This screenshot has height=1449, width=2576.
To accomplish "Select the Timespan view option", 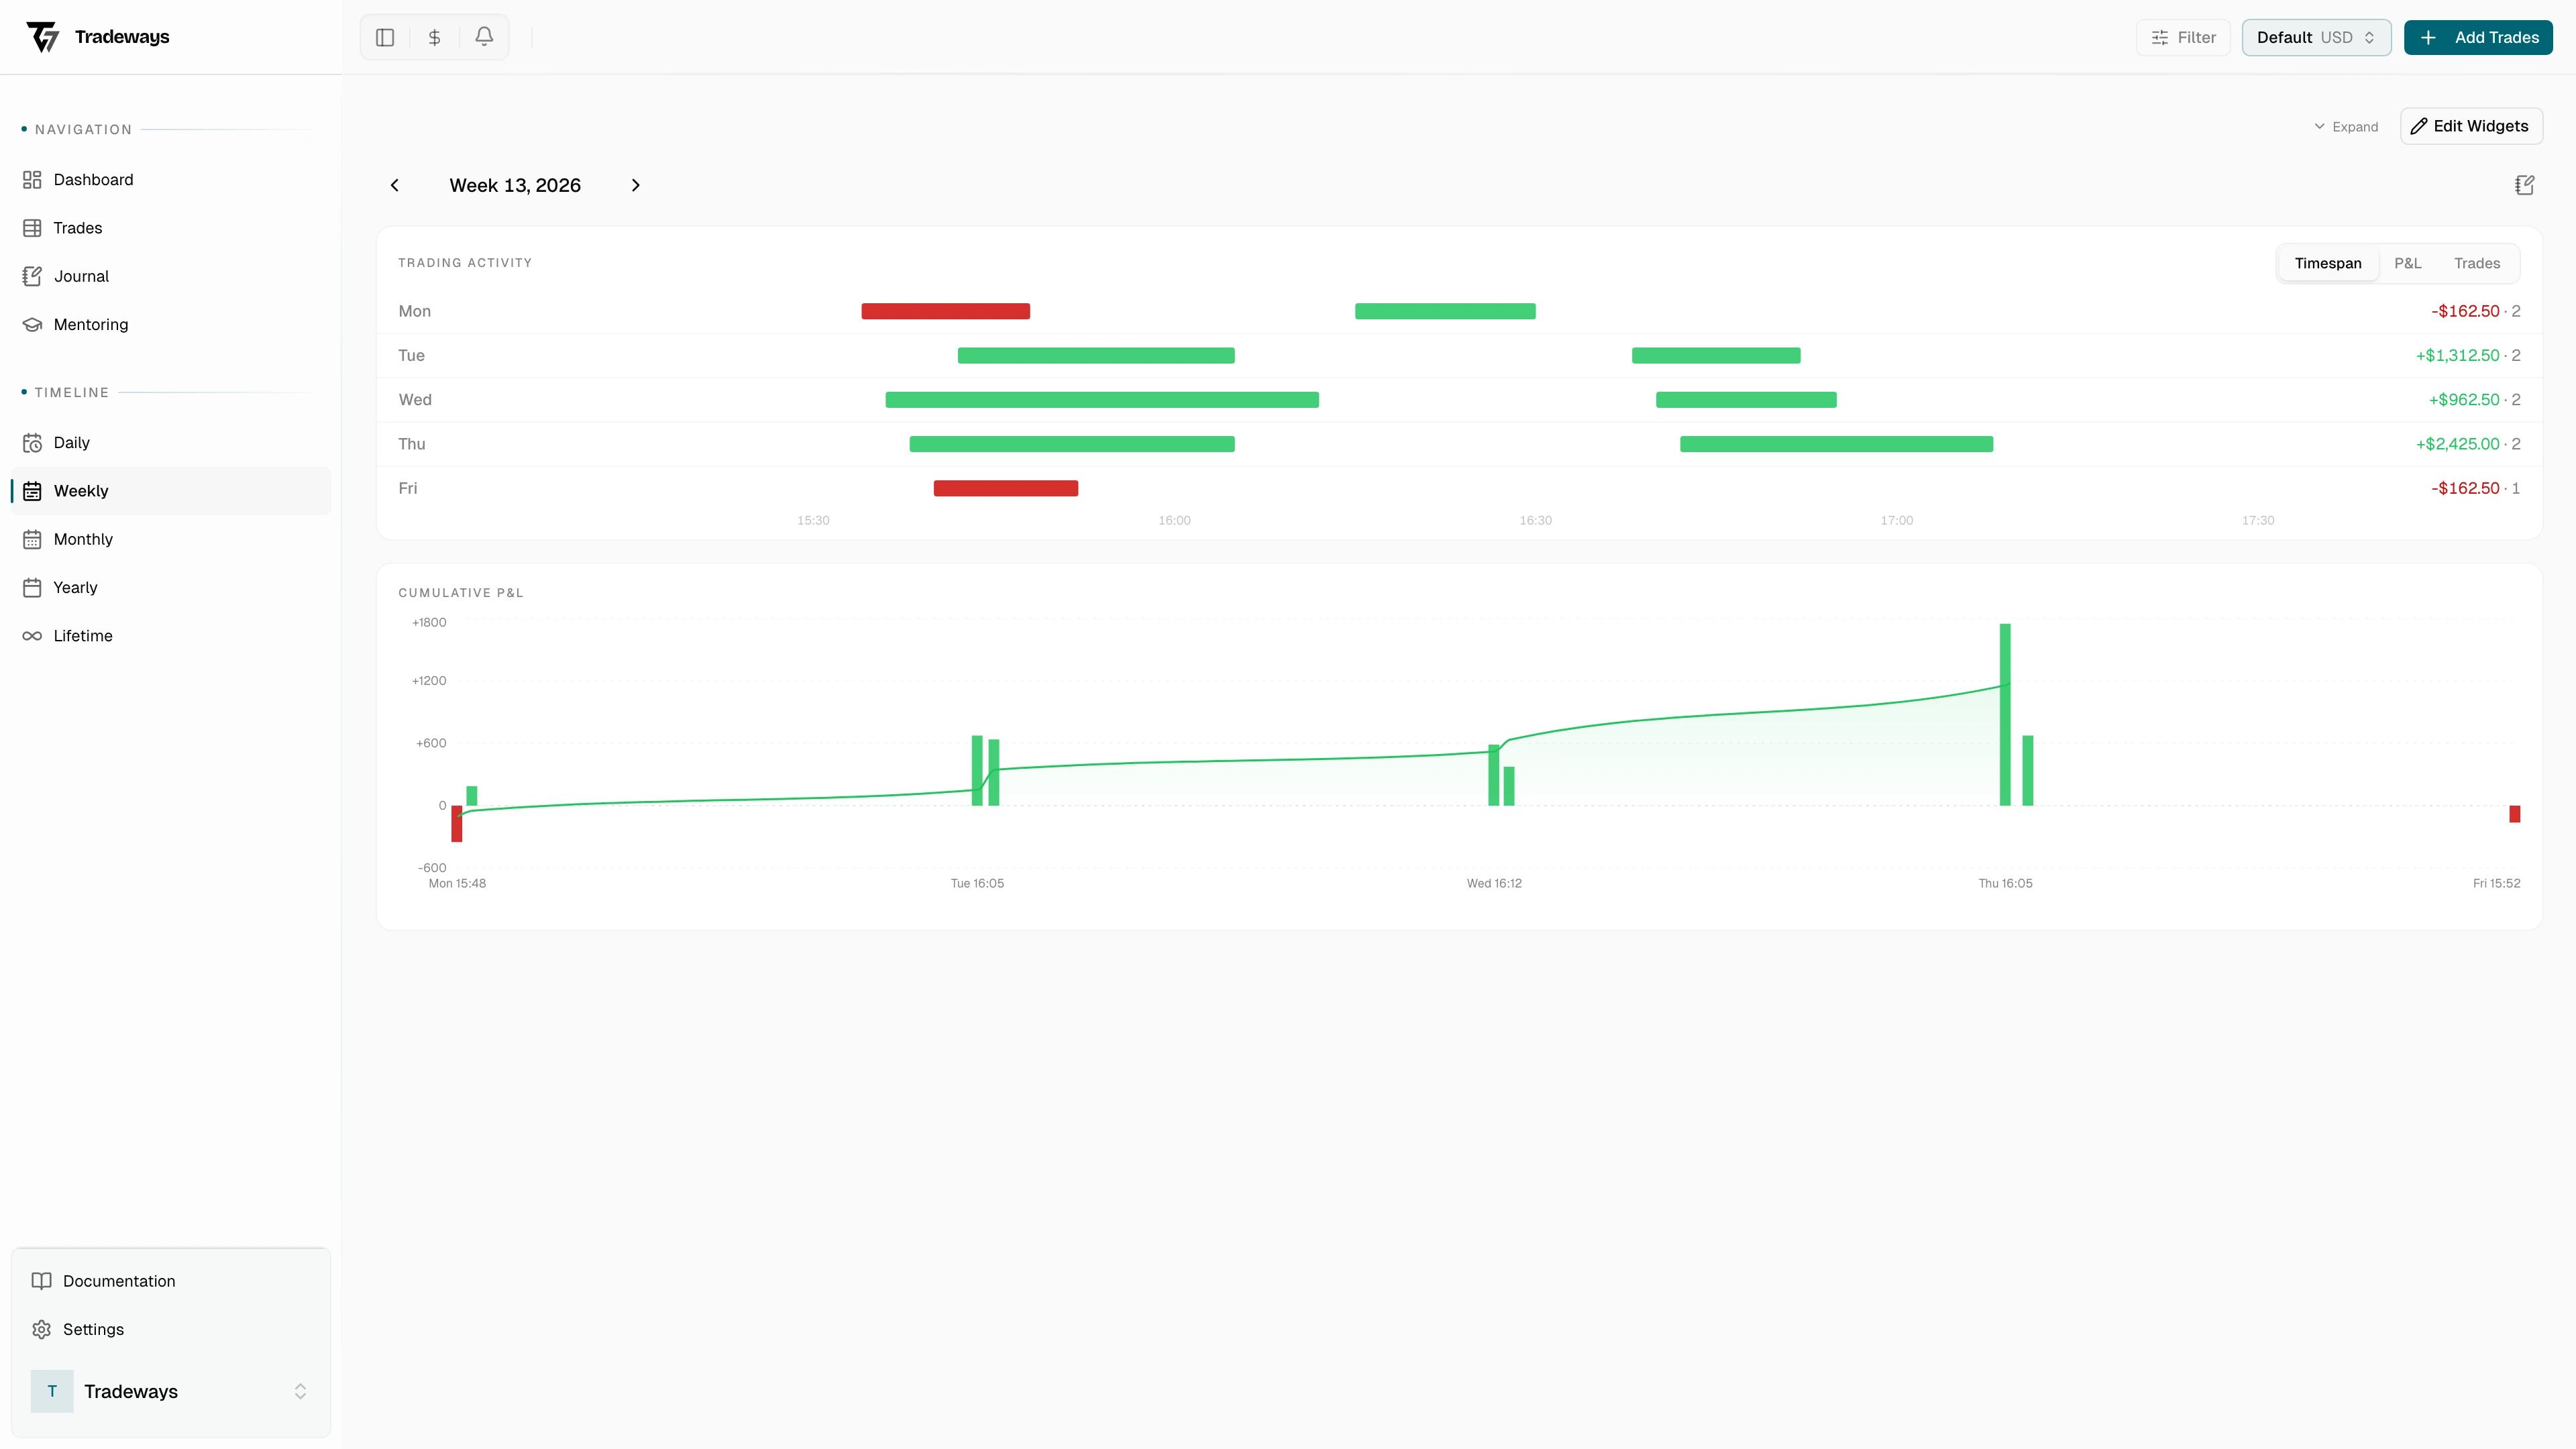I will (x=2328, y=262).
